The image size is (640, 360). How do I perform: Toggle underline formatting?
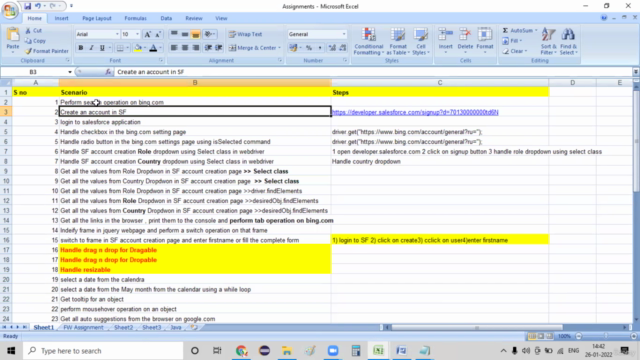(x=102, y=48)
